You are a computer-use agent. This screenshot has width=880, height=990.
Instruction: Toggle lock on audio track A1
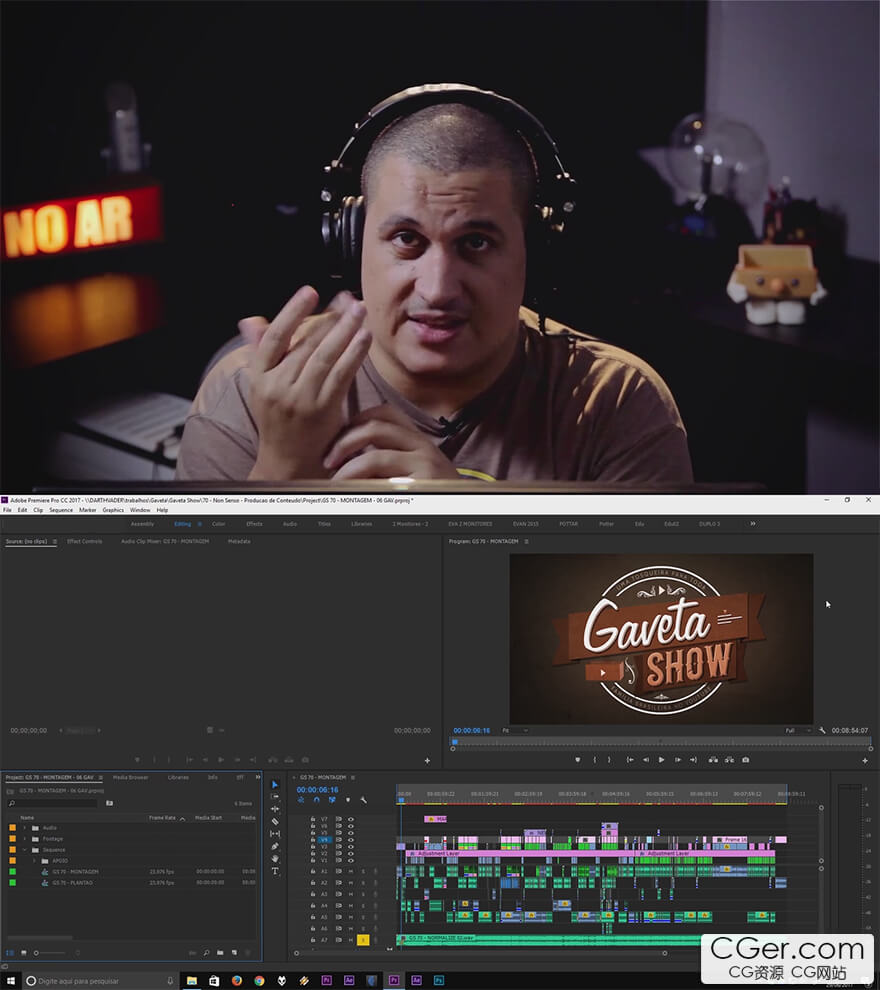tap(312, 871)
